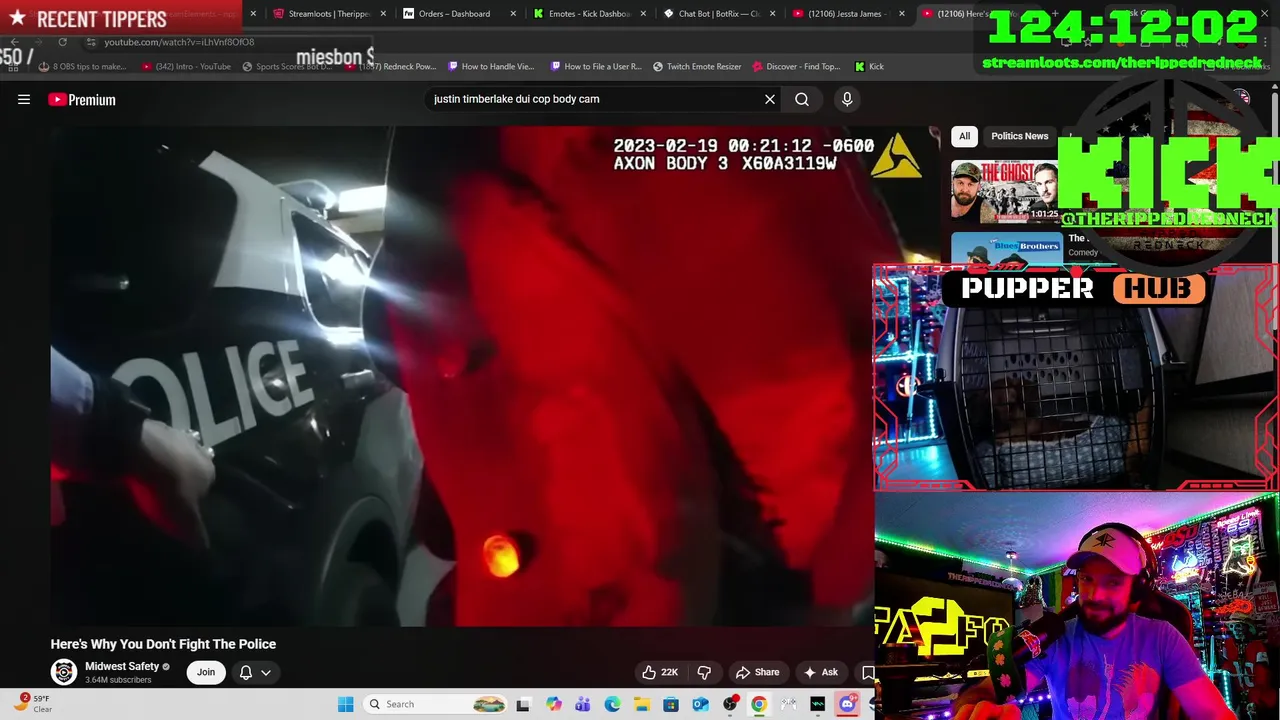Toggle the notification bell for Midwest Safety
1280x720 pixels.
tap(246, 672)
